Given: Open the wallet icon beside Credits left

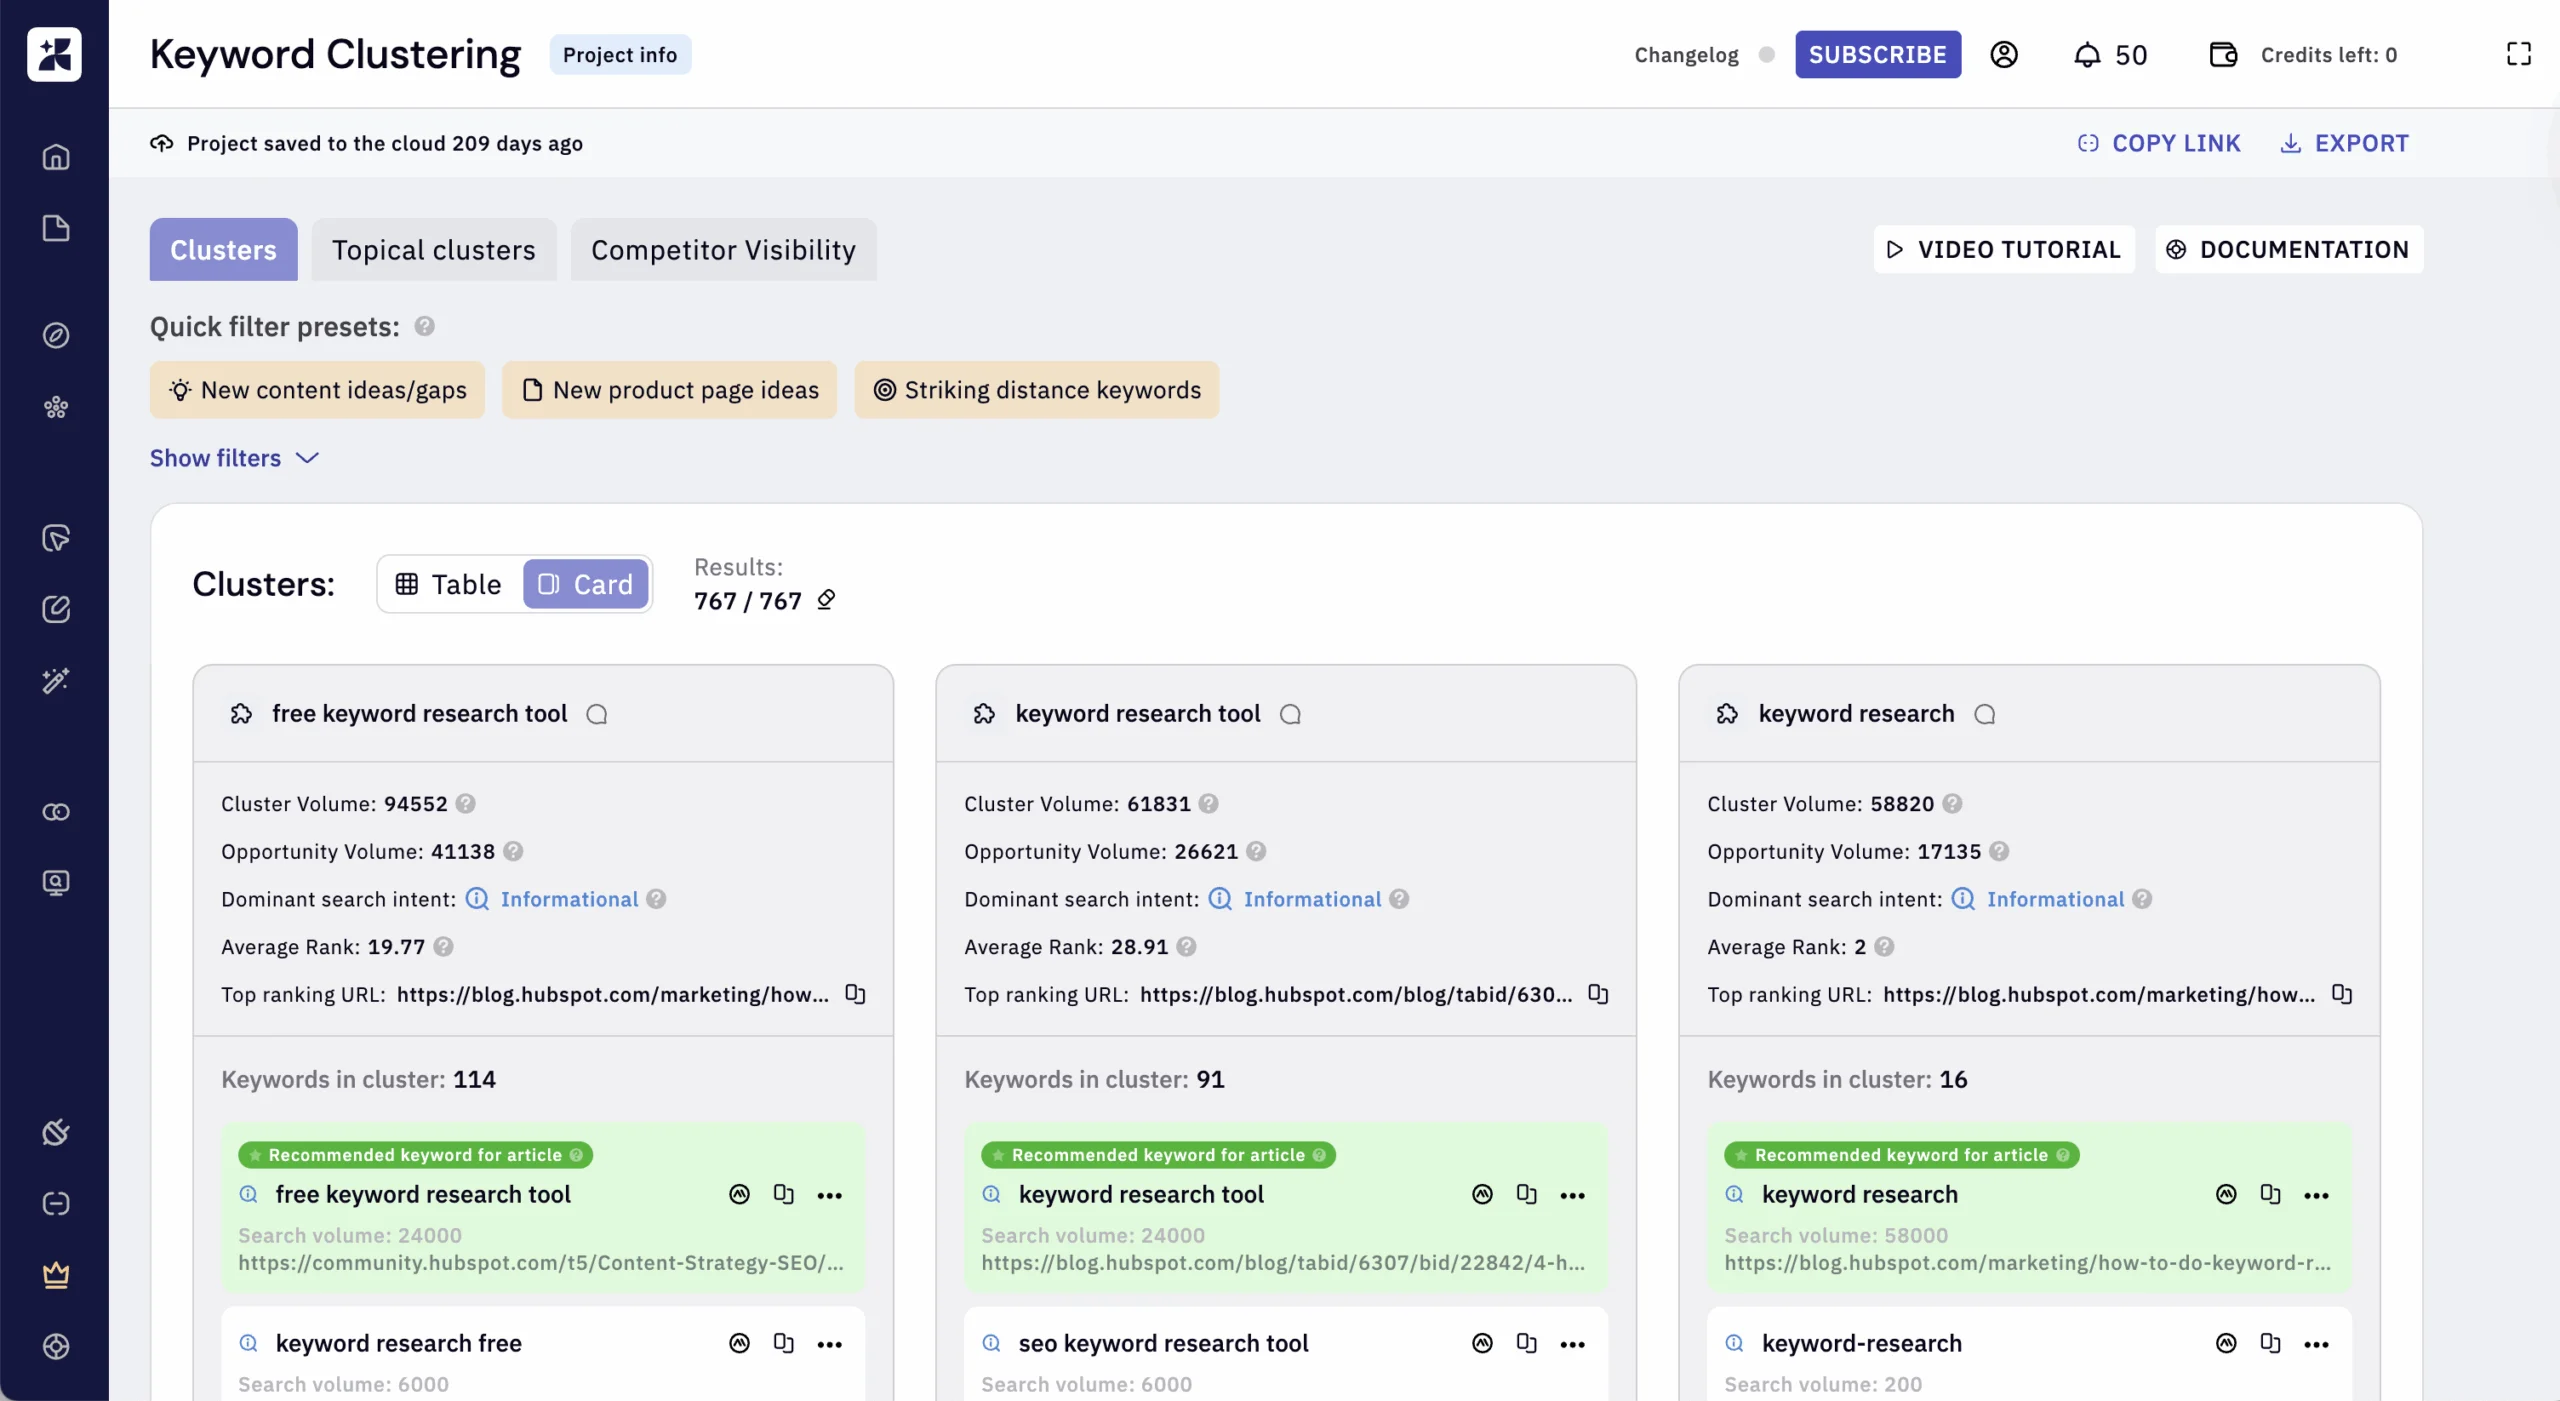Looking at the screenshot, I should tap(2223, 54).
